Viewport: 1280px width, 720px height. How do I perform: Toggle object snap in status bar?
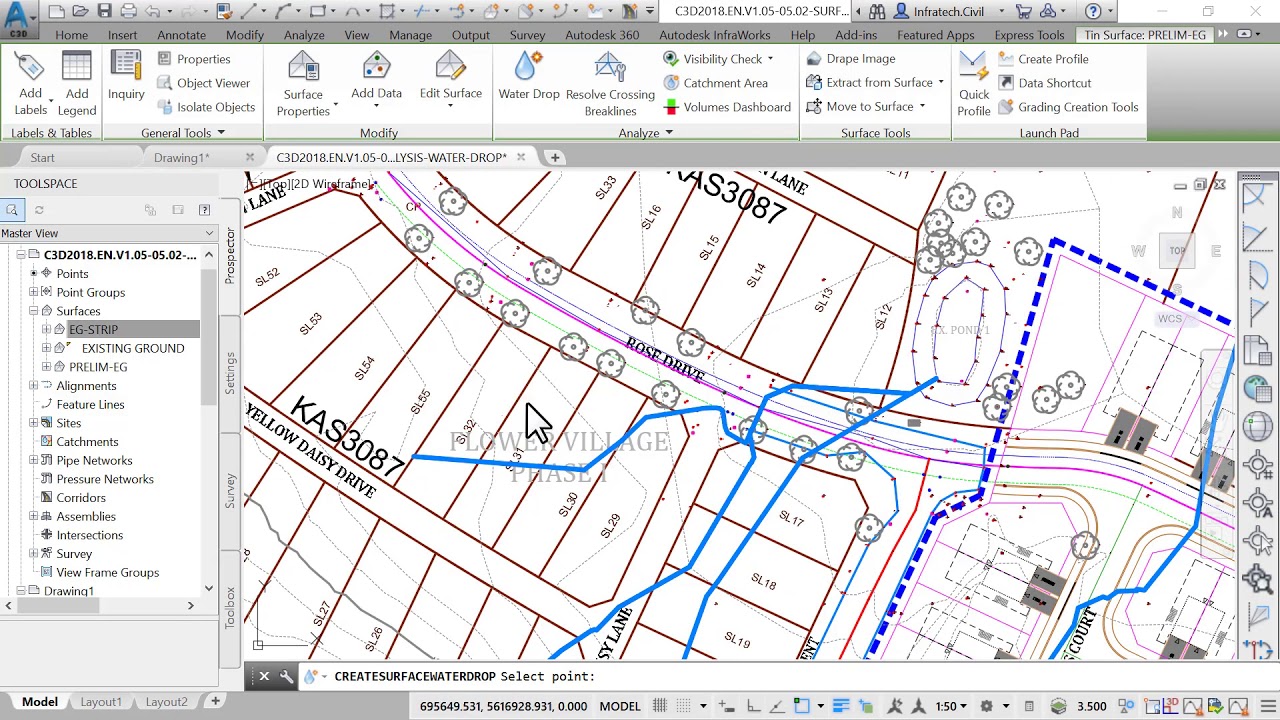click(x=801, y=706)
